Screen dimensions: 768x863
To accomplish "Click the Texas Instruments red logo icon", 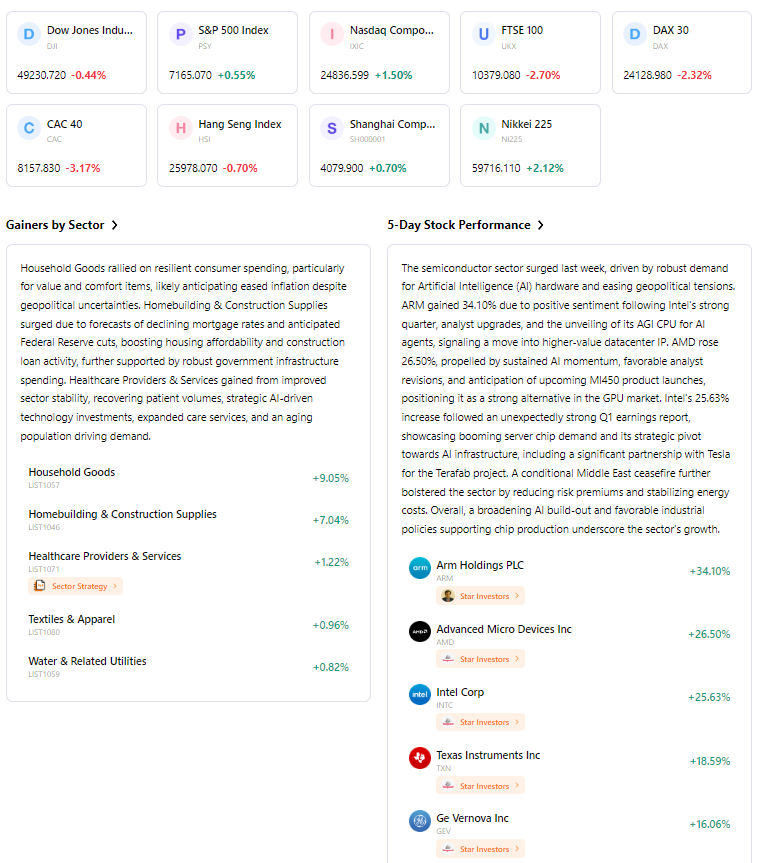I will pyautogui.click(x=420, y=757).
